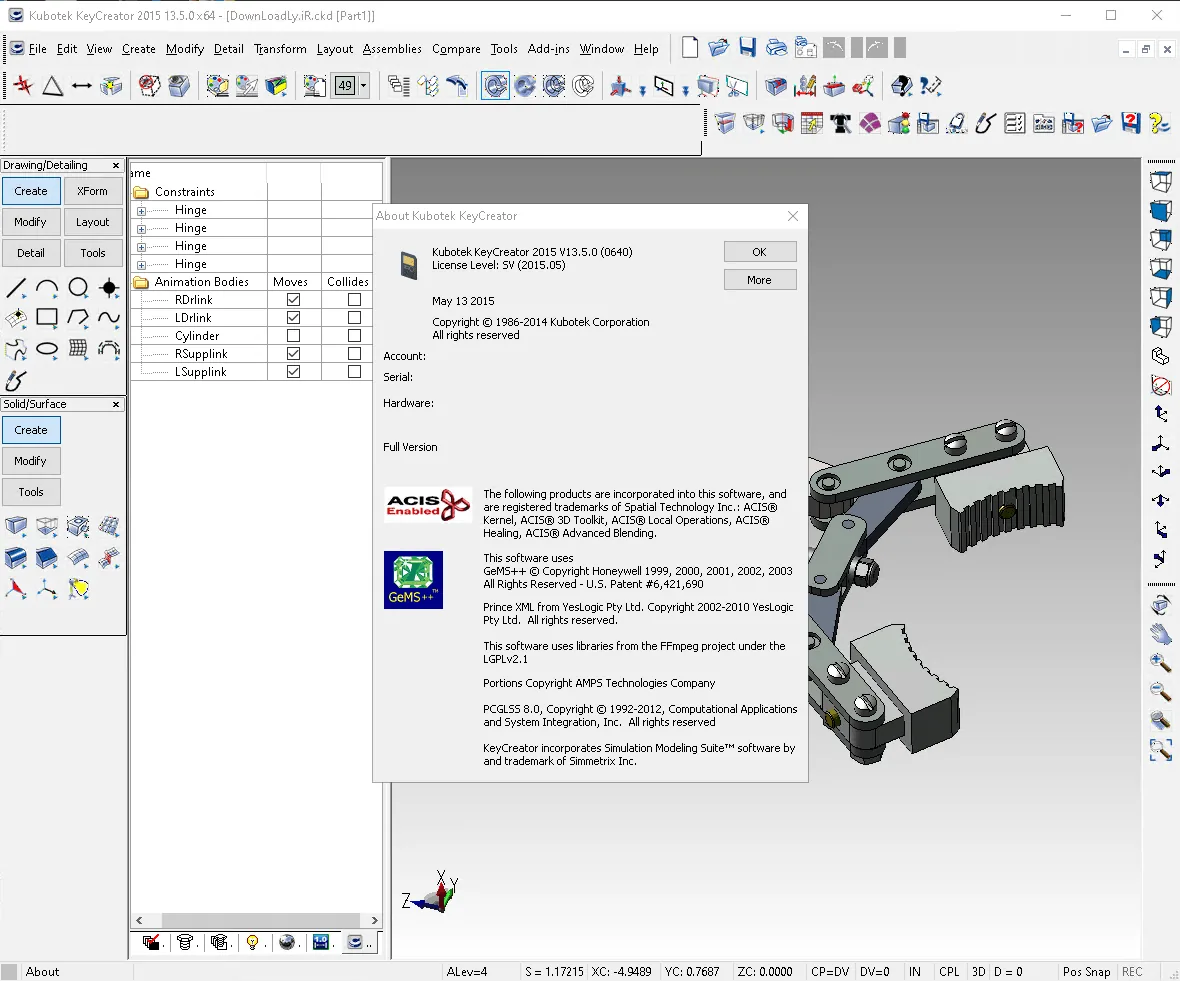Uncheck Moves for LSupplink

293,372
